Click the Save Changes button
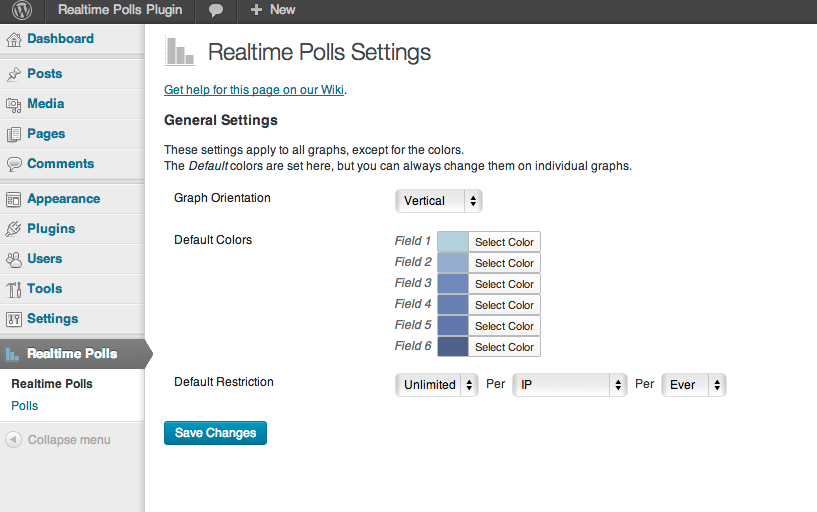Image resolution: width=817 pixels, height=512 pixels. [215, 433]
